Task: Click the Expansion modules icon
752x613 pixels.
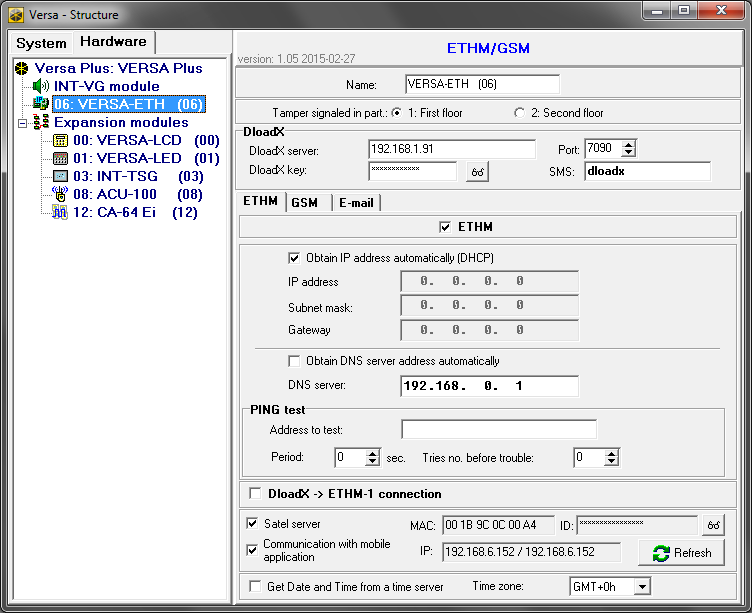Action: [x=41, y=122]
